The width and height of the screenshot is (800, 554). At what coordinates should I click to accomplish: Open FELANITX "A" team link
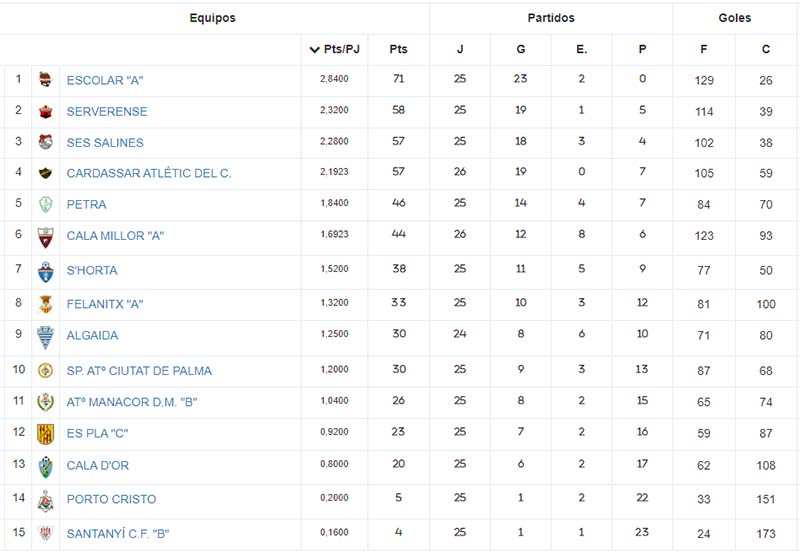click(105, 304)
